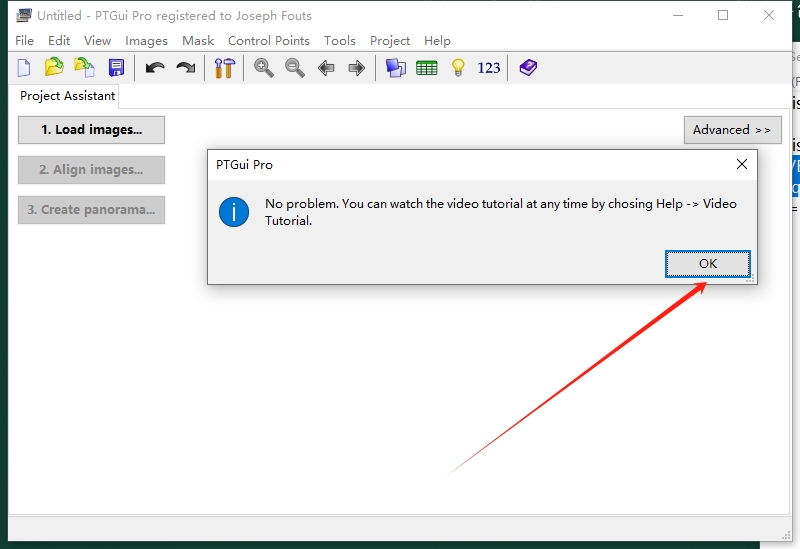The height and width of the screenshot is (549, 800).
Task: Maximize the PTGui main window
Action: click(x=723, y=15)
